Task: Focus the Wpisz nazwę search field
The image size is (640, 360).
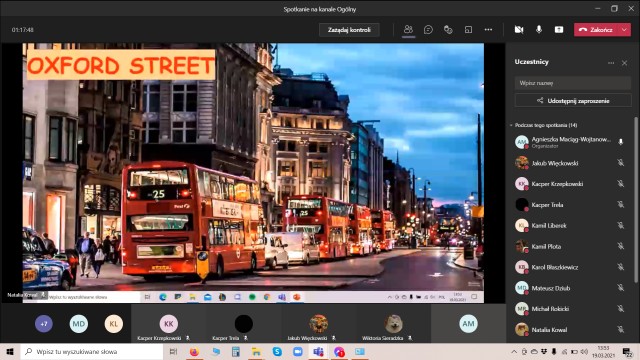Action: point(573,83)
